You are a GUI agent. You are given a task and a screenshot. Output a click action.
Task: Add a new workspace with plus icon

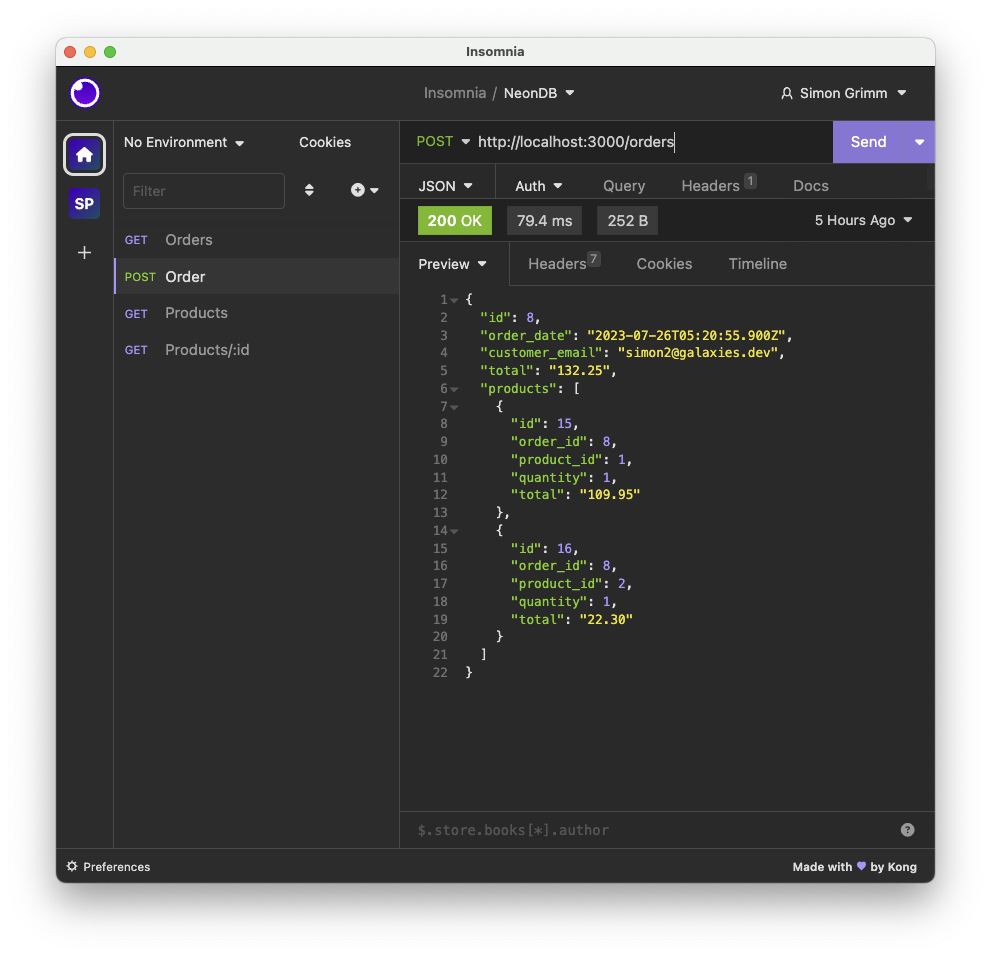pyautogui.click(x=84, y=253)
